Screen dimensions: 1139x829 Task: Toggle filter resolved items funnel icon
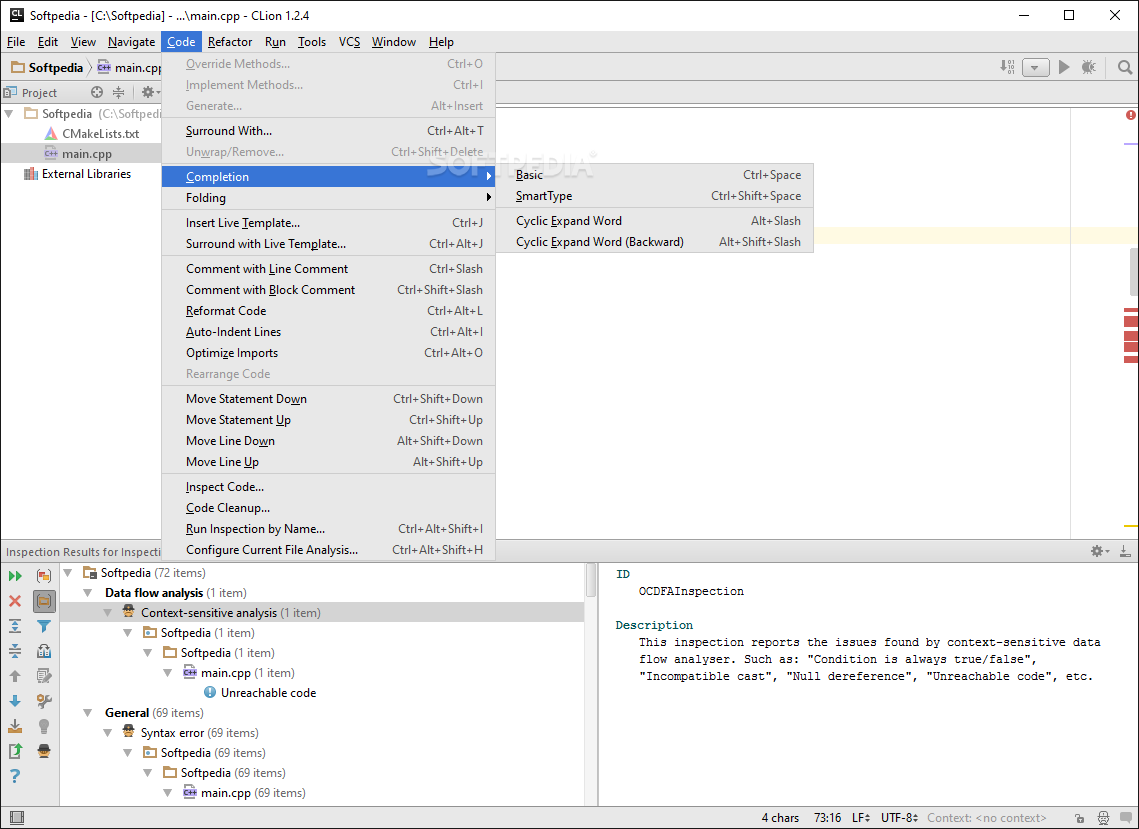coord(44,626)
